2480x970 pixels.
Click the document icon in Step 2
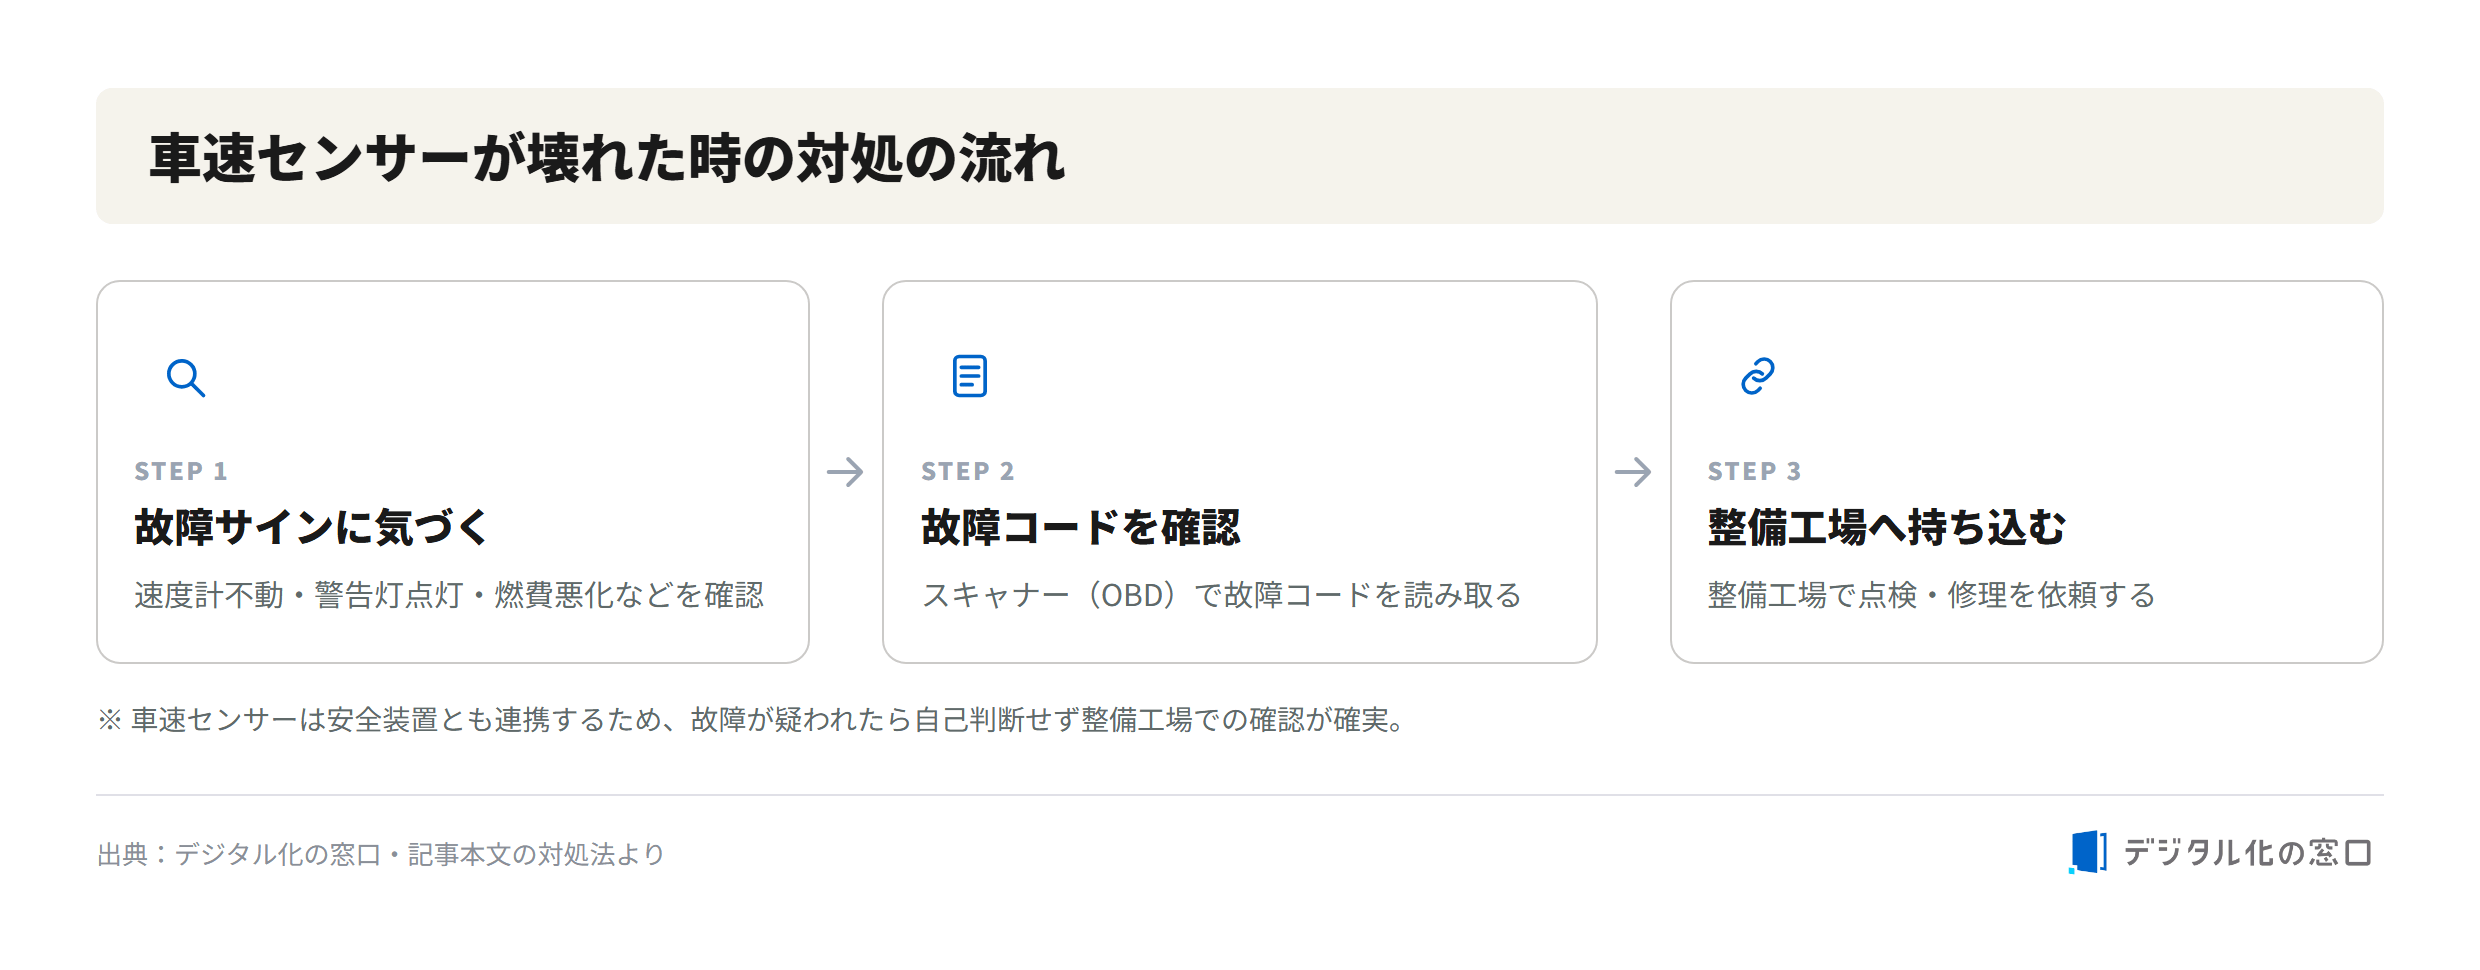tap(970, 376)
